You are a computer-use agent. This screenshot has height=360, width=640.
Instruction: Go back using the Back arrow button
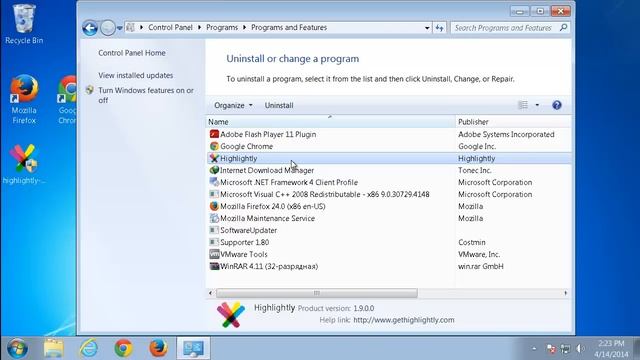point(90,28)
